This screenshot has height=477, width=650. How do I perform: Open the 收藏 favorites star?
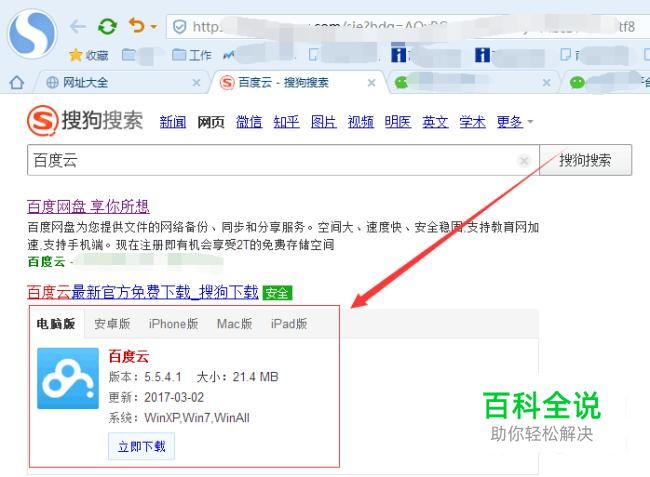coord(89,55)
